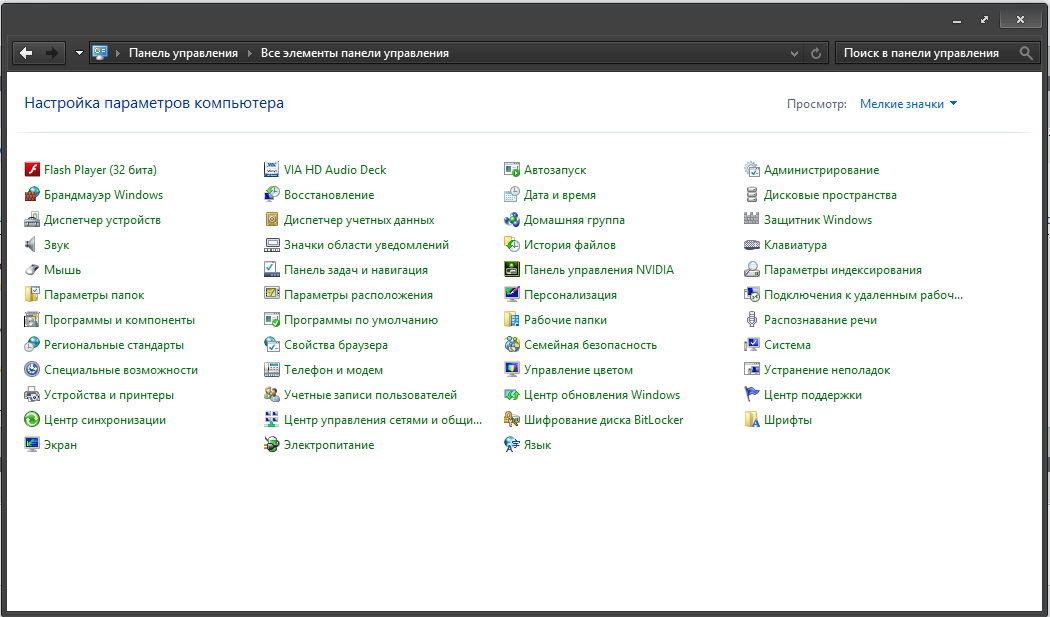Open Свойства браузера
Screen dimensions: 1050x617
tap(335, 345)
